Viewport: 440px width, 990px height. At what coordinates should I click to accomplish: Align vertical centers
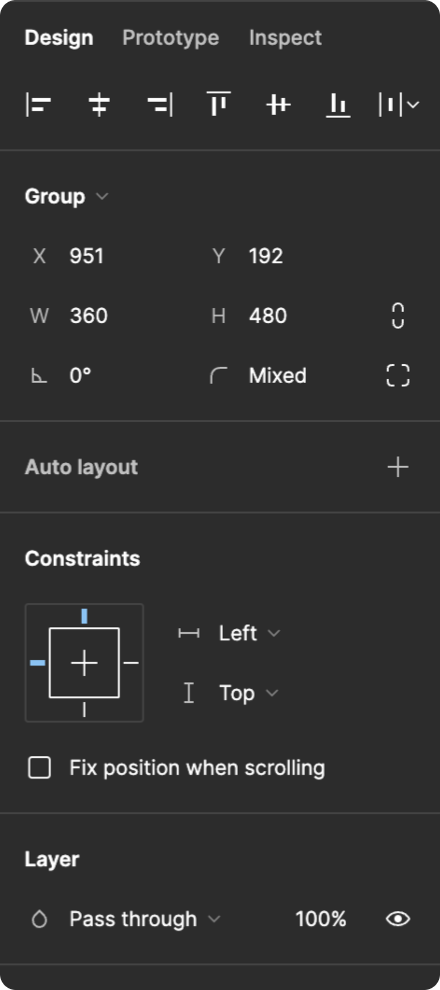pyautogui.click(x=278, y=105)
